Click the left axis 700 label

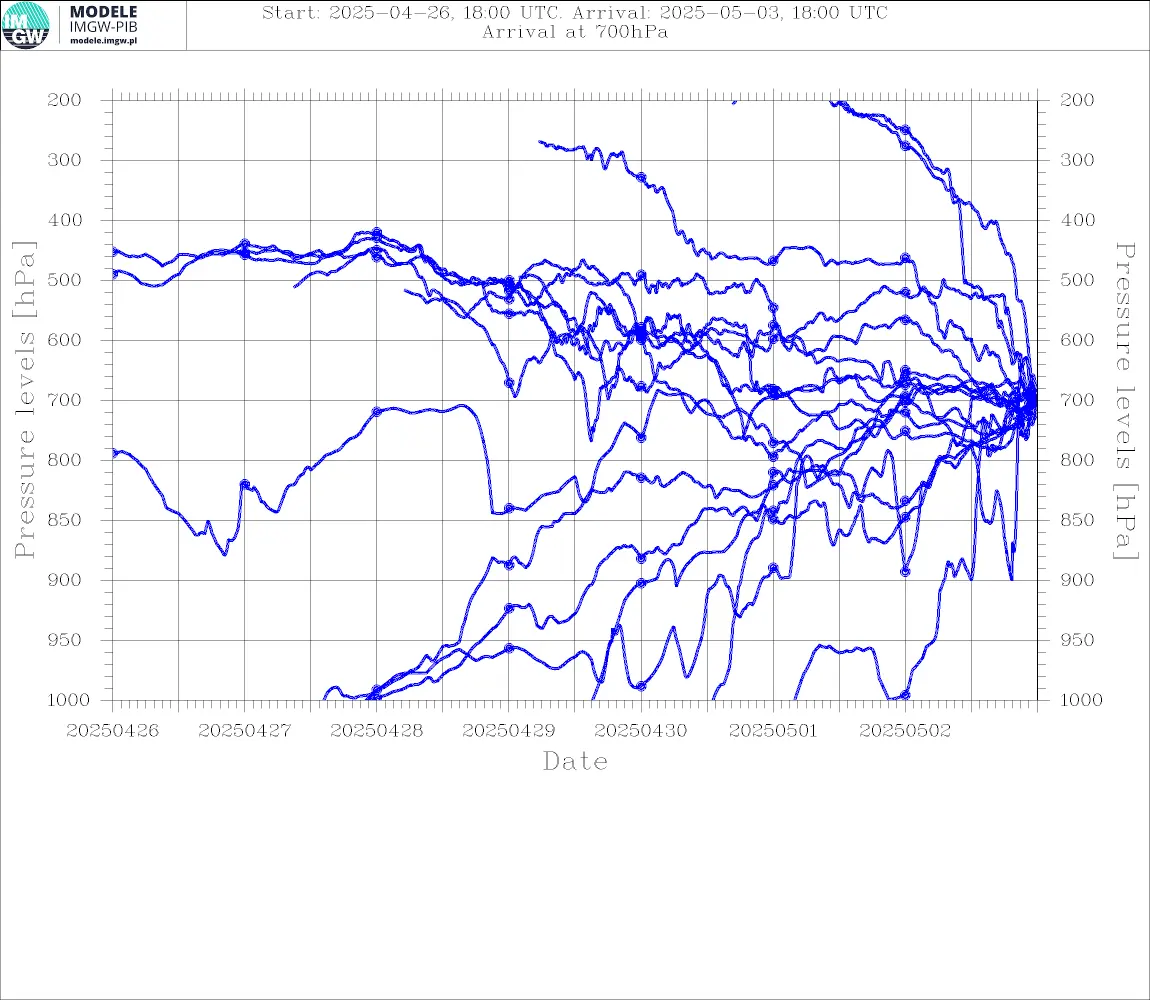65,401
